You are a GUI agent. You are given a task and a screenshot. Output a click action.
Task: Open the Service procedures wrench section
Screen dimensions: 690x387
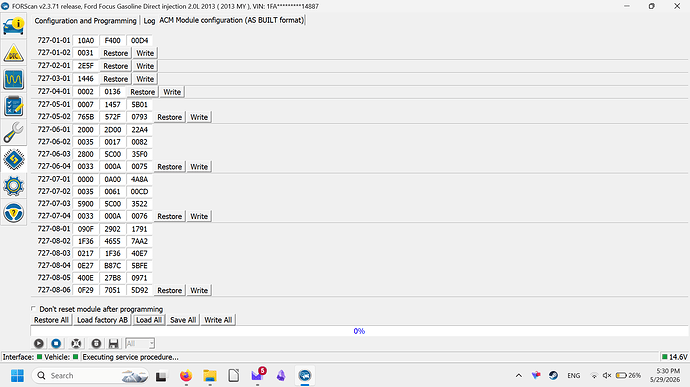click(14, 133)
